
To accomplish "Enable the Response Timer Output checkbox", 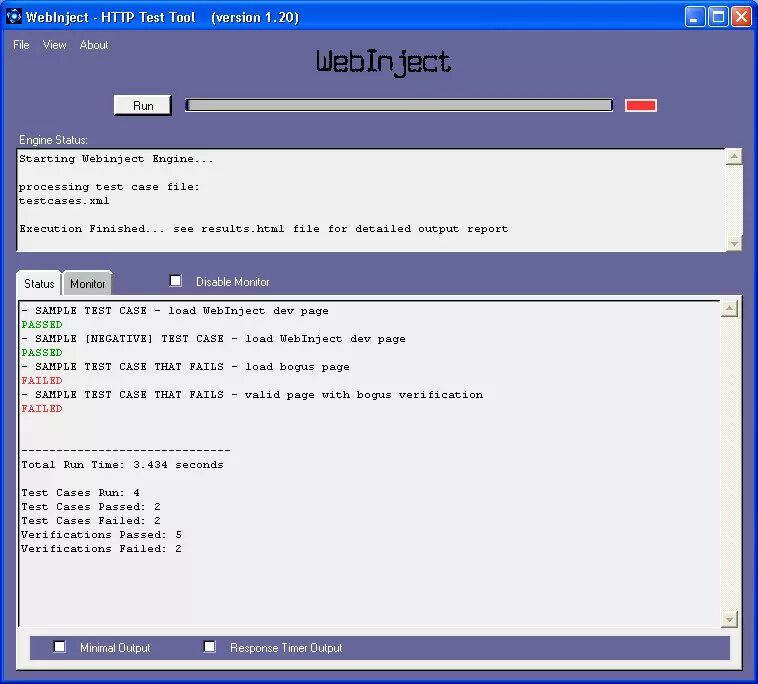I will tap(209, 647).
